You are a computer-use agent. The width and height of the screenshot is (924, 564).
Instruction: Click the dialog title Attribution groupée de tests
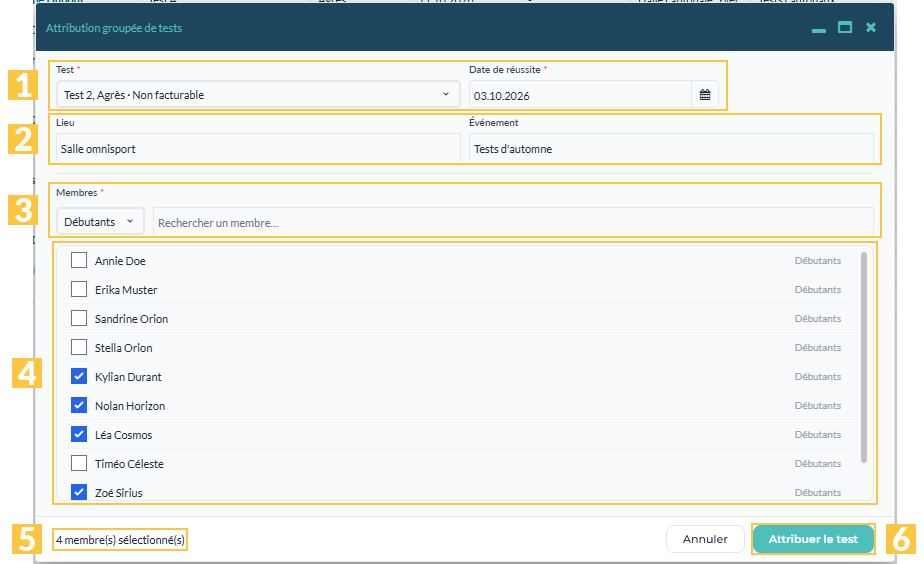point(114,28)
